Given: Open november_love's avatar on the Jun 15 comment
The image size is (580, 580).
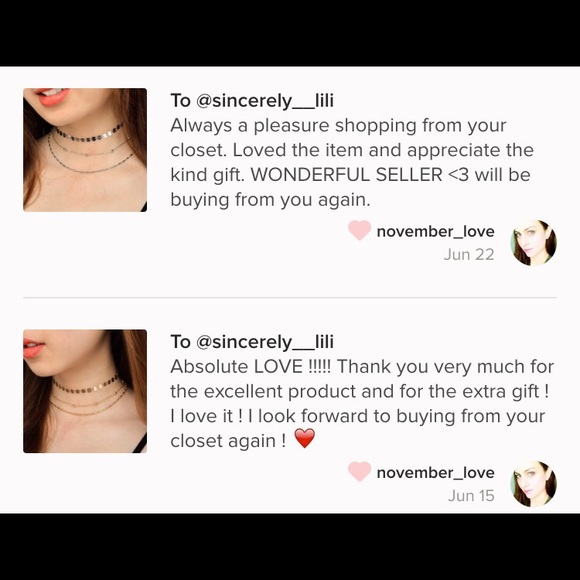Looking at the screenshot, I should pos(533,484).
